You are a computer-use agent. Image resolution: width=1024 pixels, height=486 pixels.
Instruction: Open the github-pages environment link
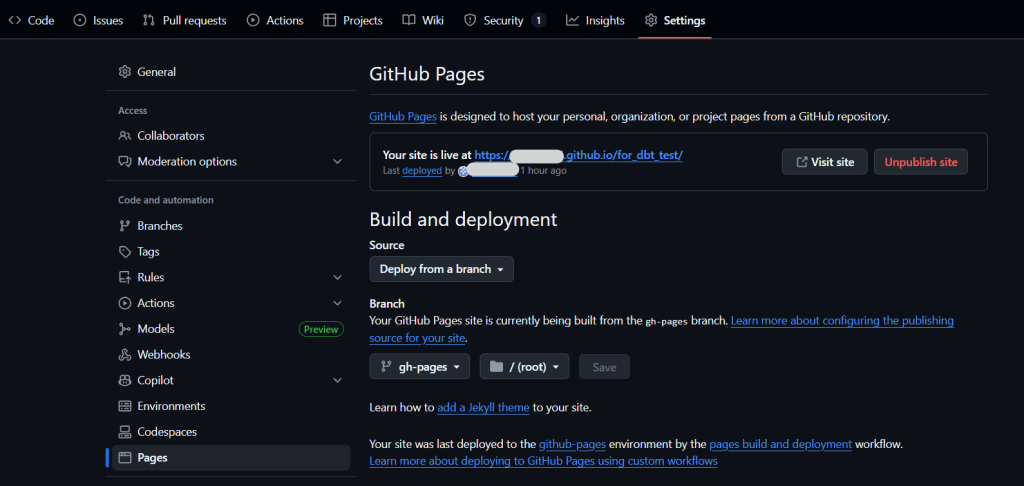coord(572,444)
